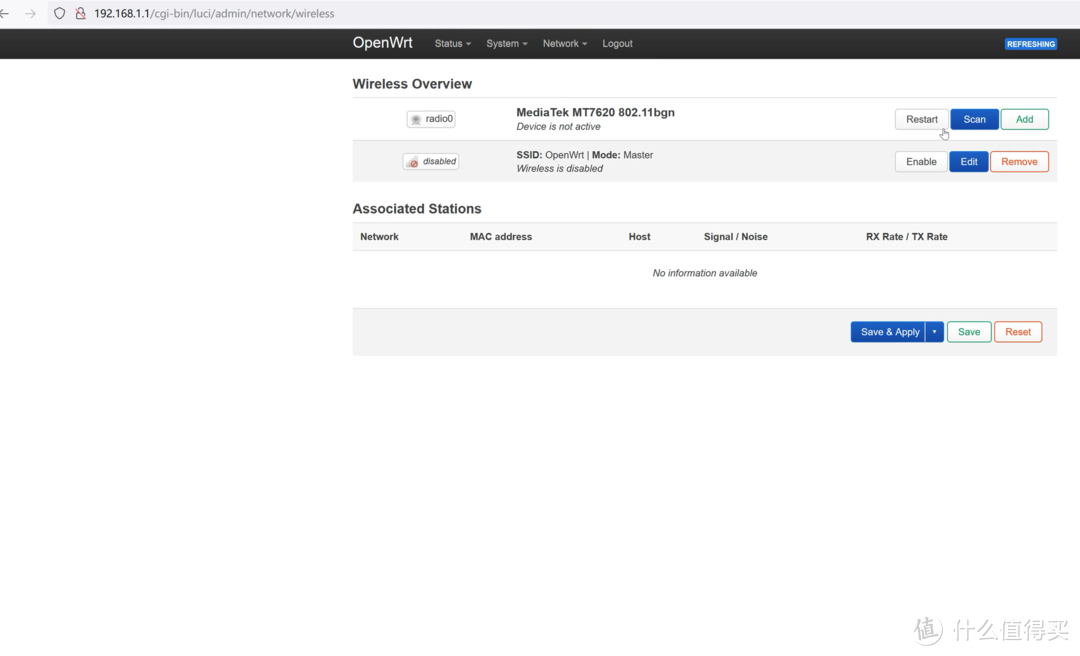
Task: Select Logout in the top navigation
Action: 617,44
